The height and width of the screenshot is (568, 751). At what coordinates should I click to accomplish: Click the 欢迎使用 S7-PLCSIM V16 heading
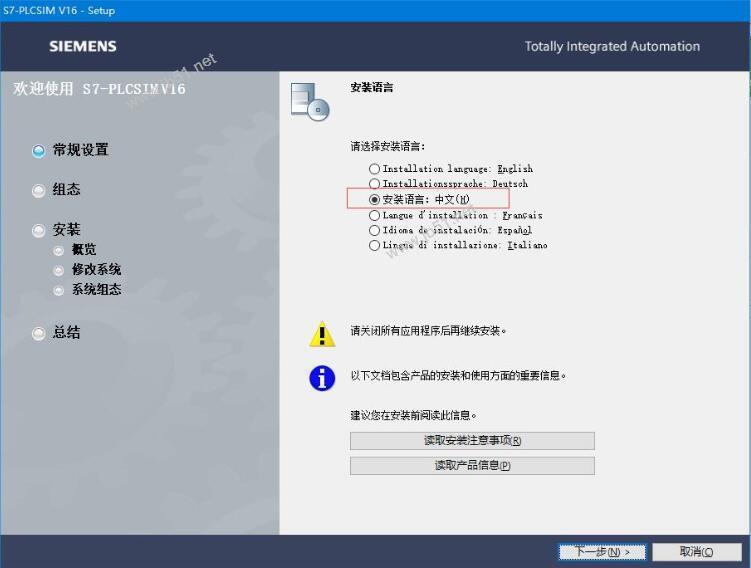[x=99, y=89]
